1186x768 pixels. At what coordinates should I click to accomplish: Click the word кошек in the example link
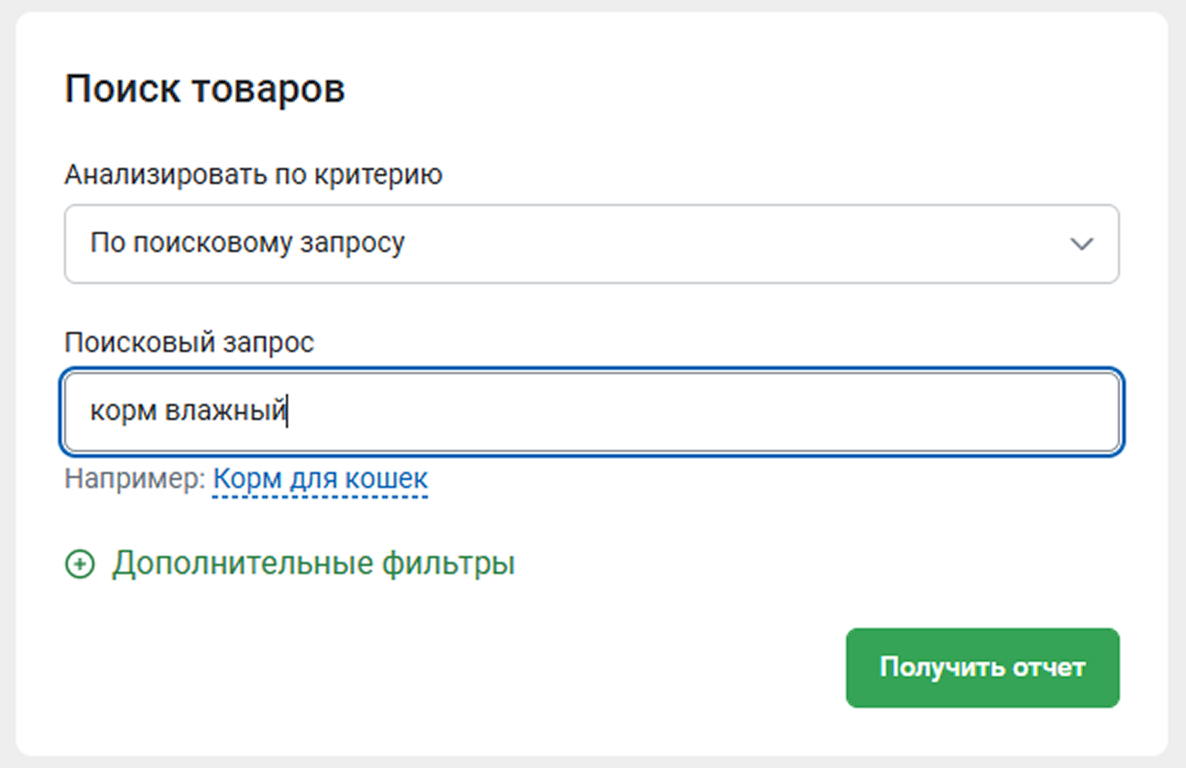pos(387,479)
